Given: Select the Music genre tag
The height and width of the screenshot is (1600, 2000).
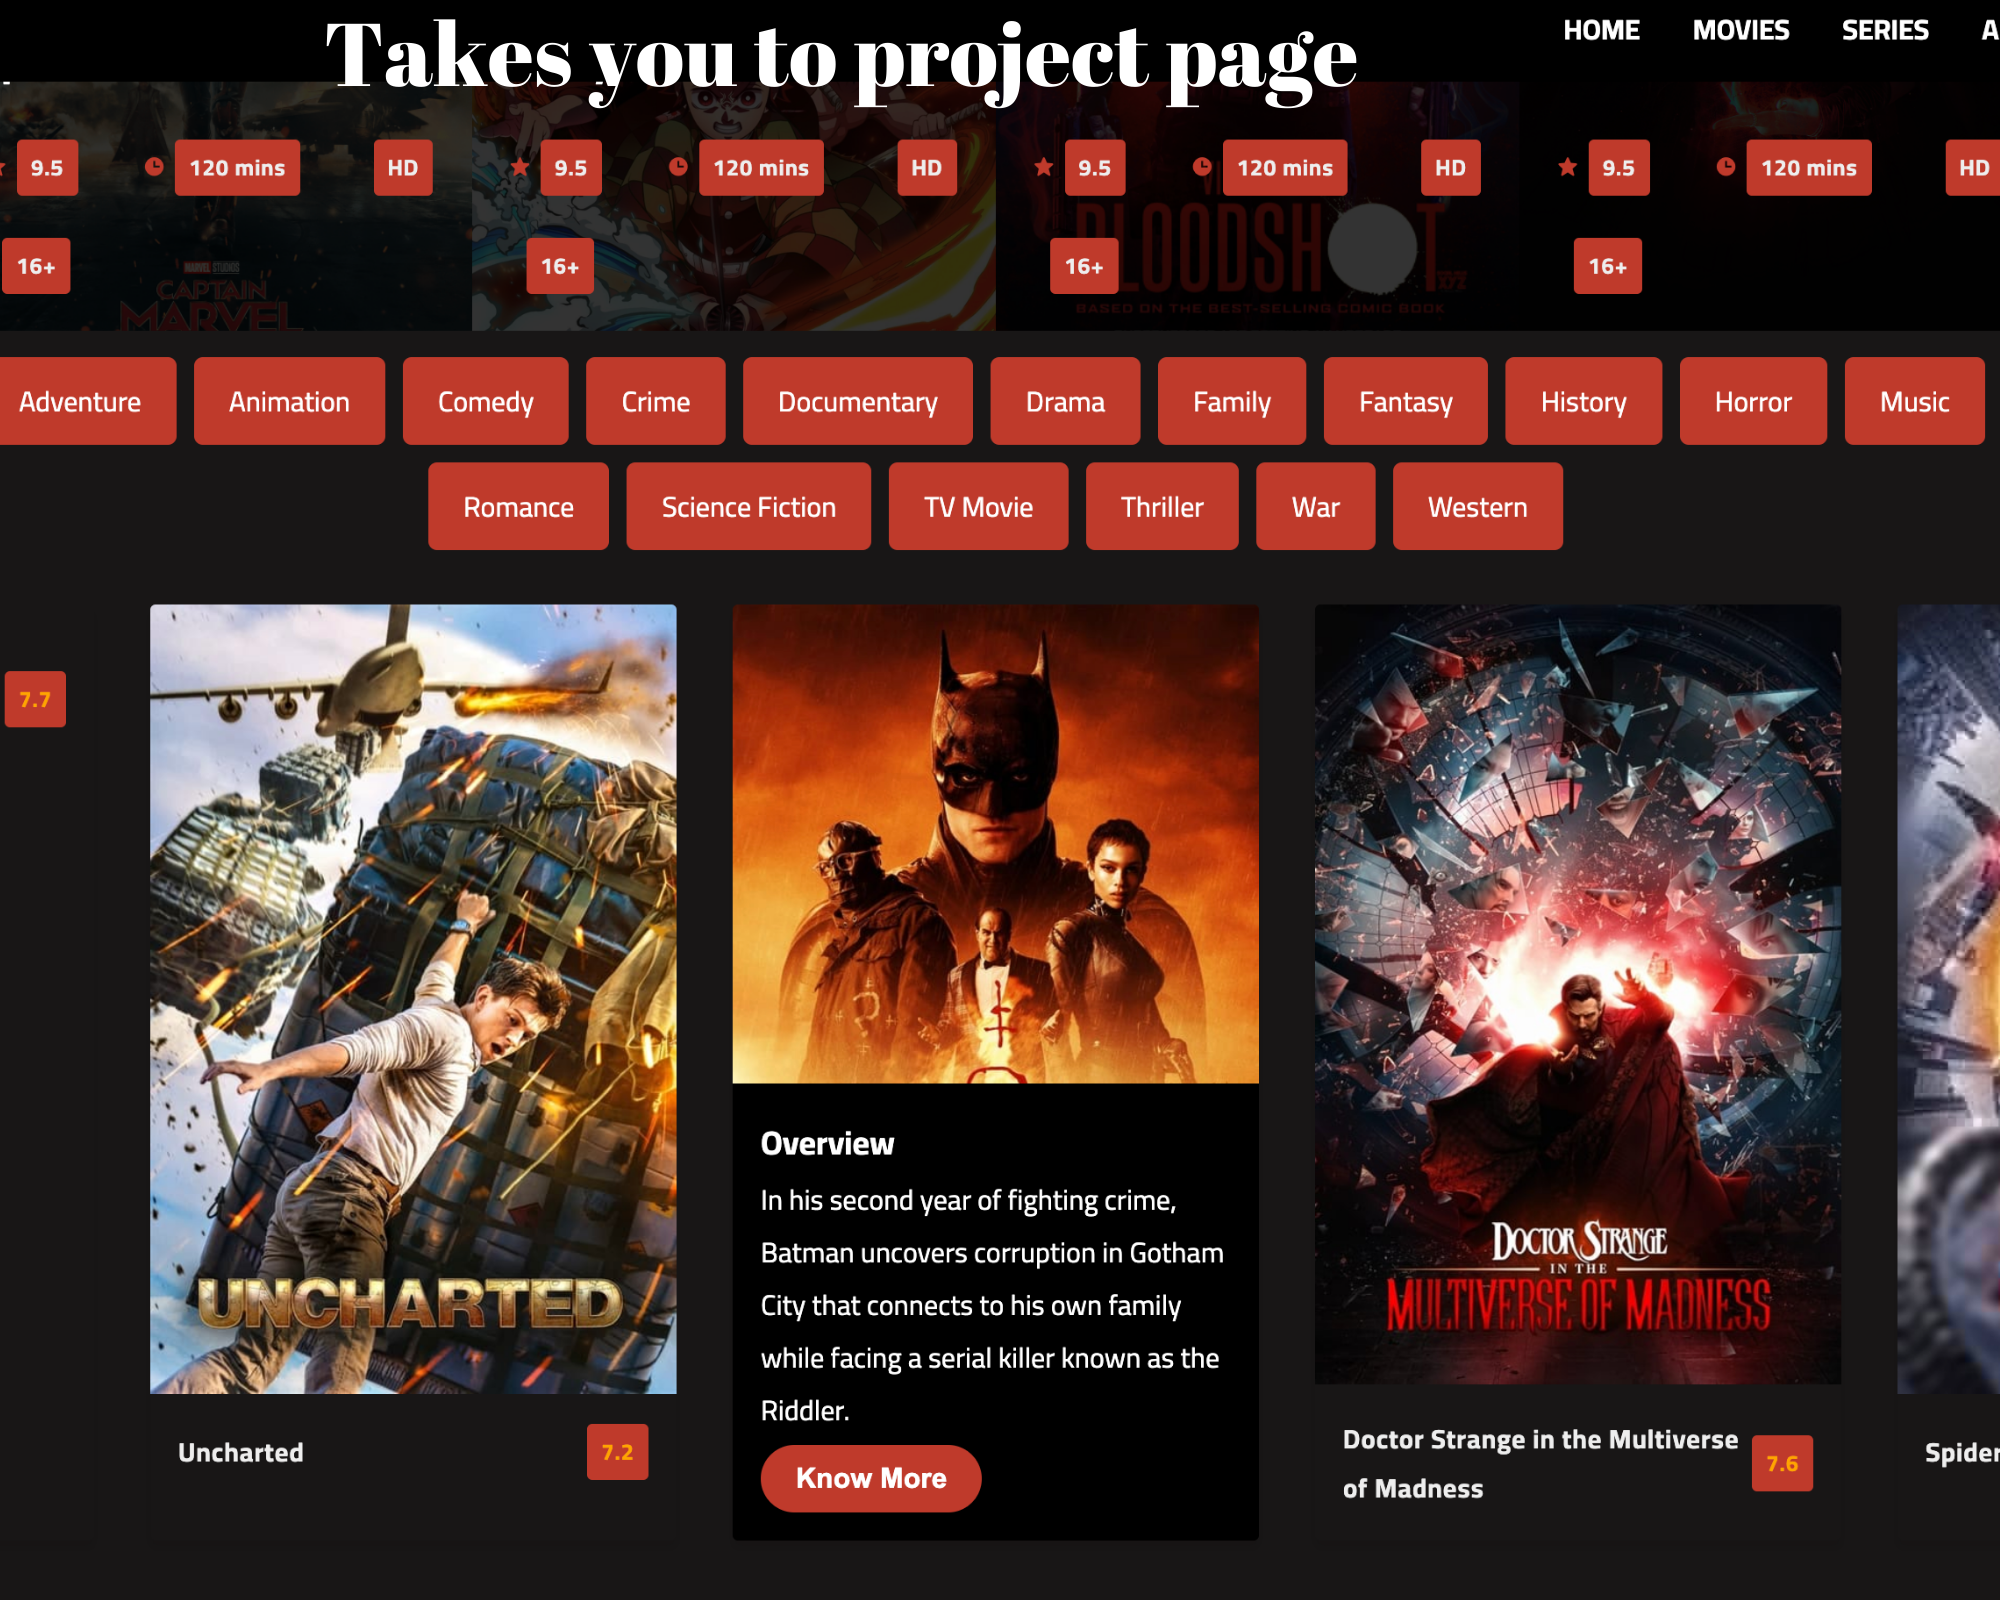Looking at the screenshot, I should pos(1914,401).
